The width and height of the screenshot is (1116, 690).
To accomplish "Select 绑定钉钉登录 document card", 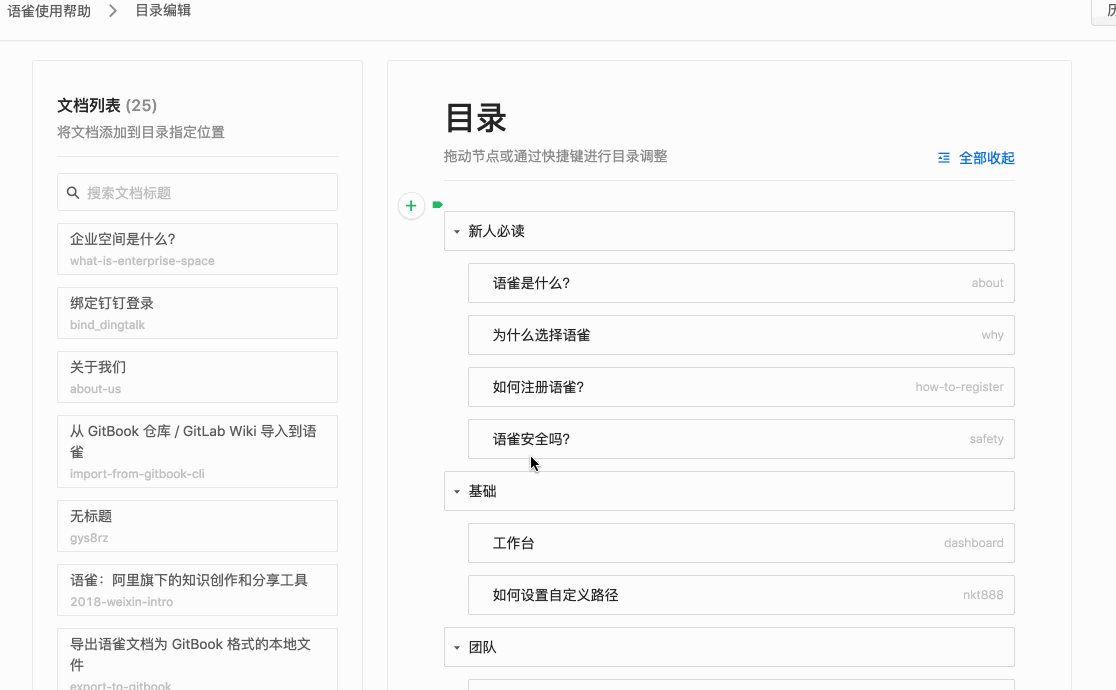I will pyautogui.click(x=197, y=313).
